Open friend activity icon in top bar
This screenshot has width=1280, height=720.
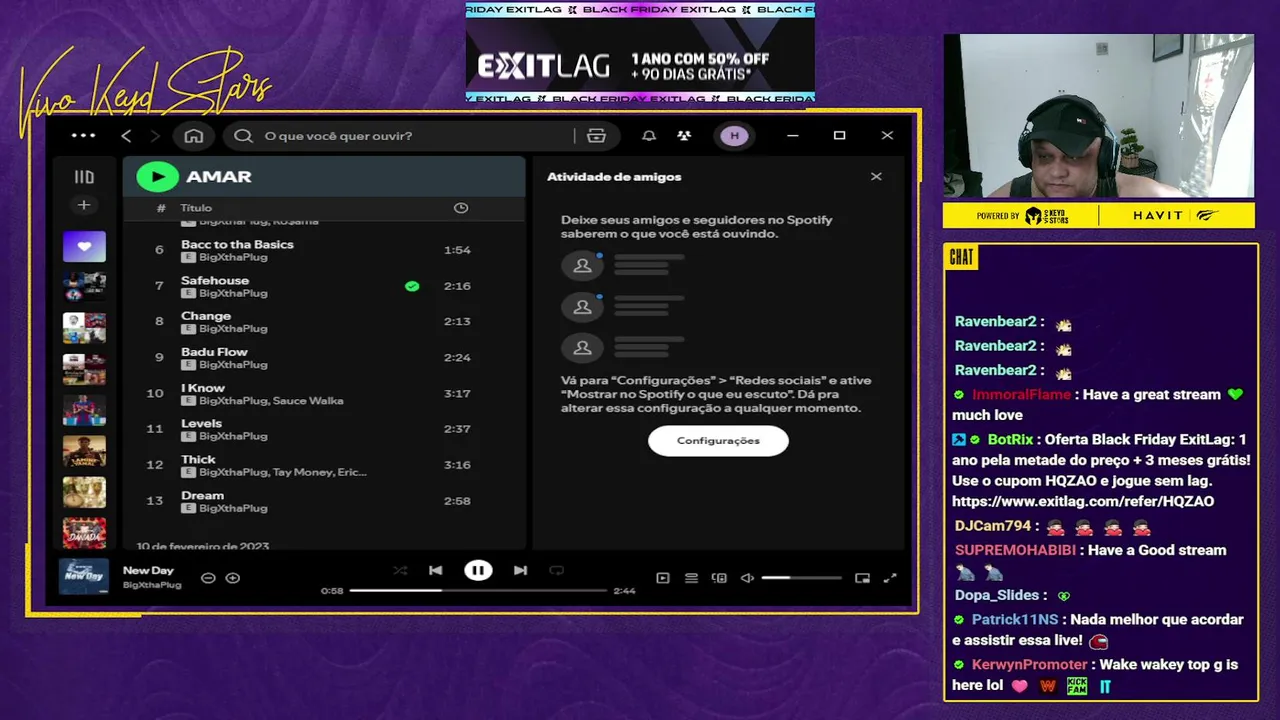684,136
